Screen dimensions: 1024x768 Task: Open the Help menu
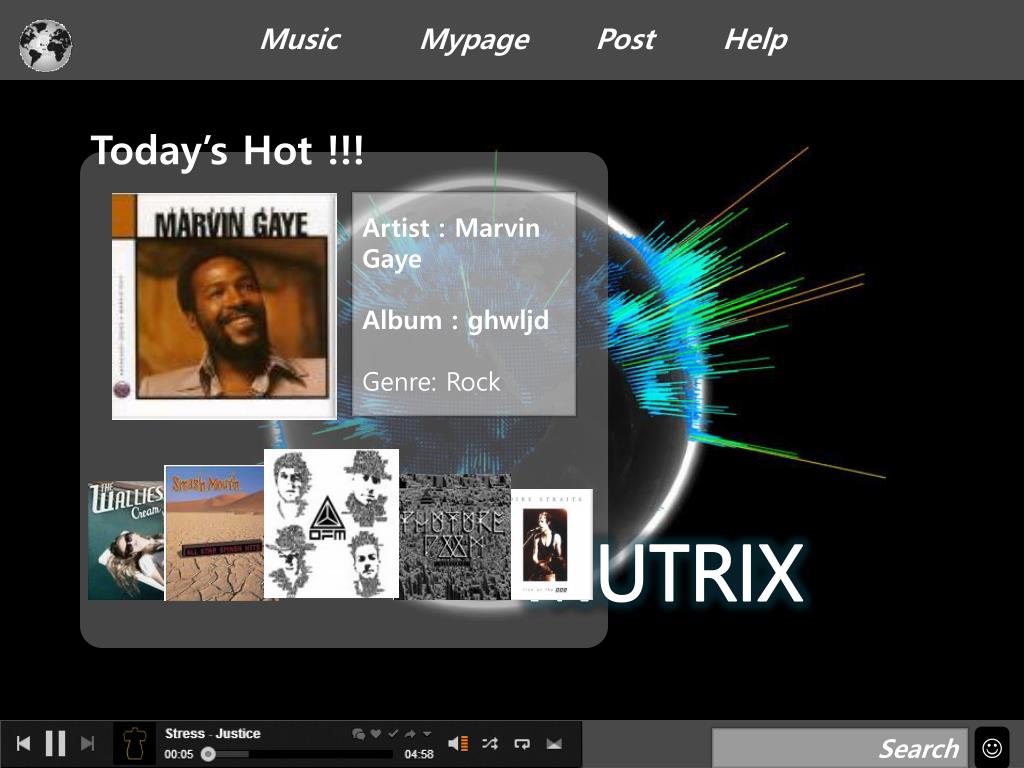(755, 40)
